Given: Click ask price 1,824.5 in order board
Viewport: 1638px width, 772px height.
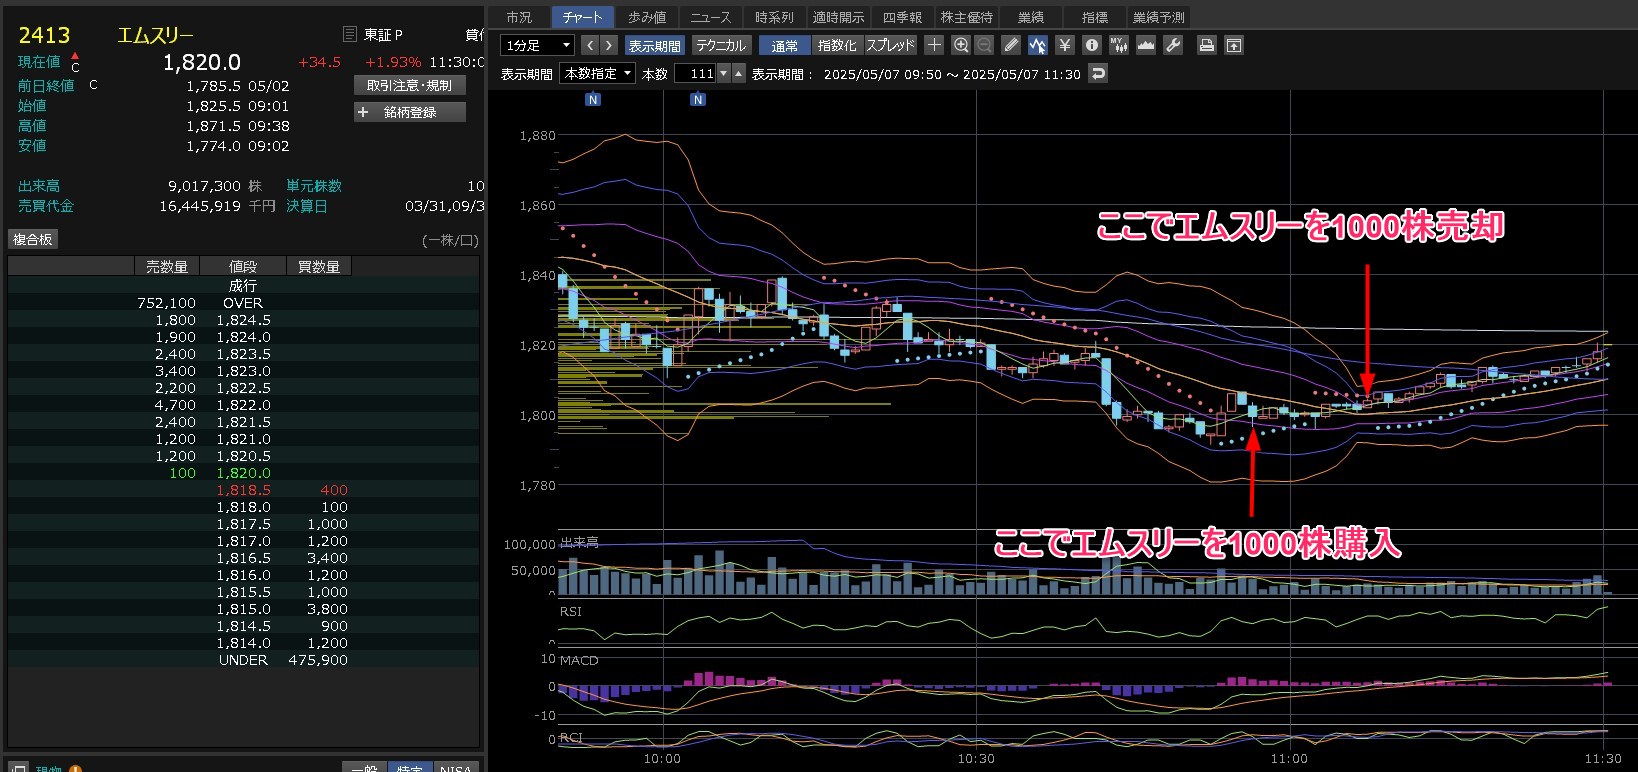Looking at the screenshot, I should click(x=244, y=320).
